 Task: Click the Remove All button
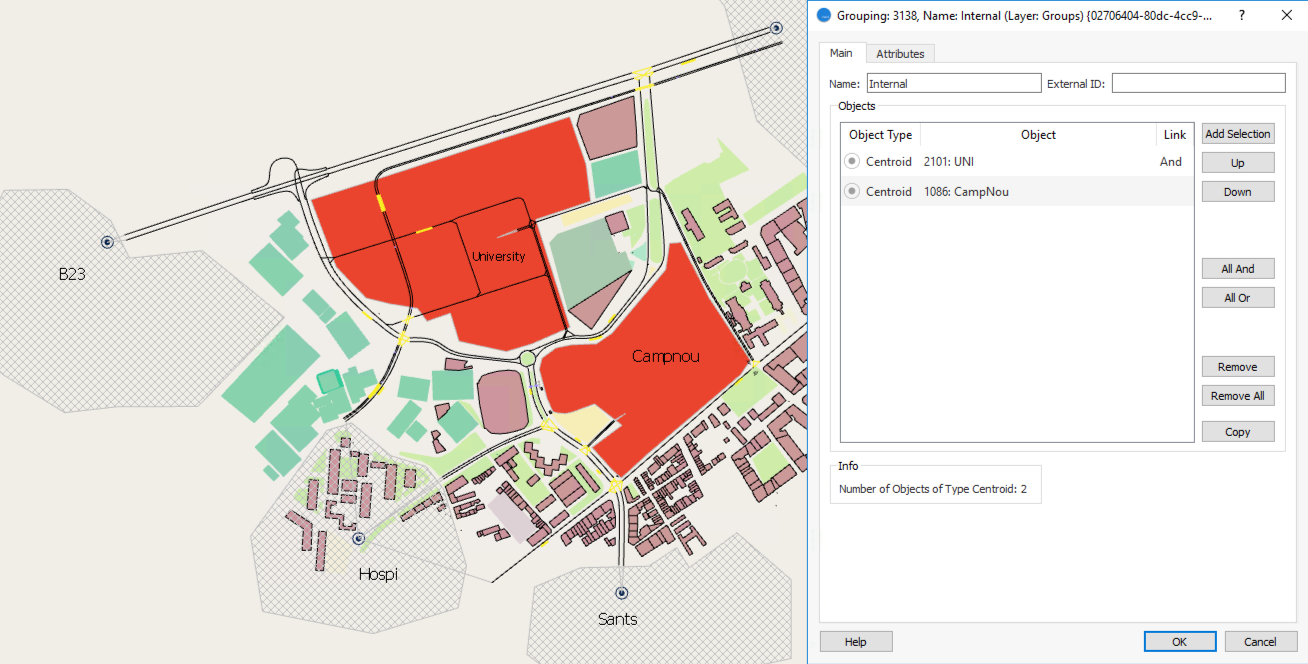[1237, 396]
